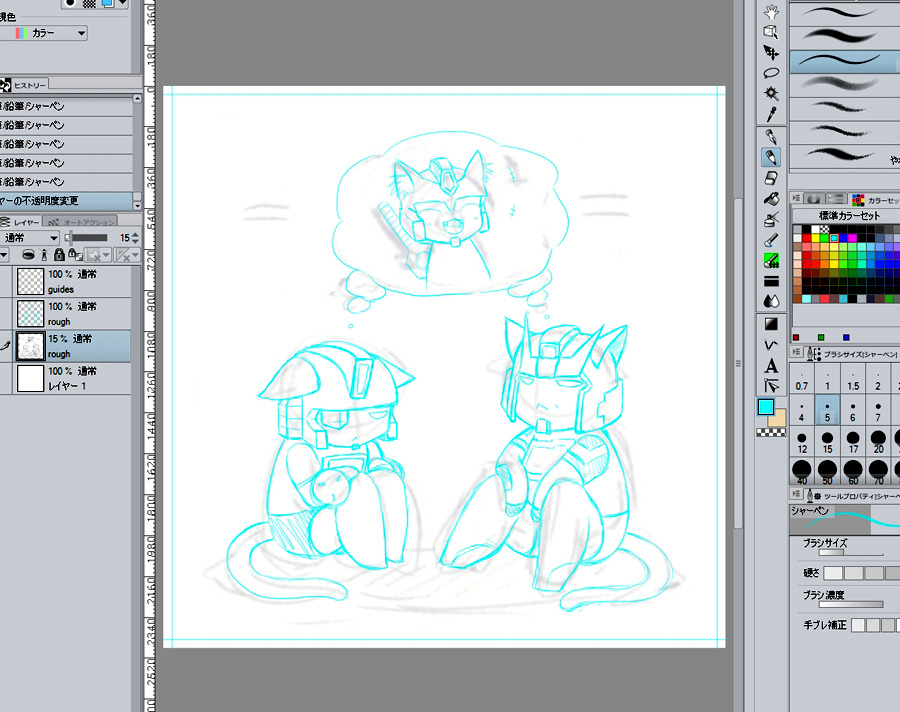Toggle visibility box of guides layer
This screenshot has width=900, height=712.
point(6,281)
